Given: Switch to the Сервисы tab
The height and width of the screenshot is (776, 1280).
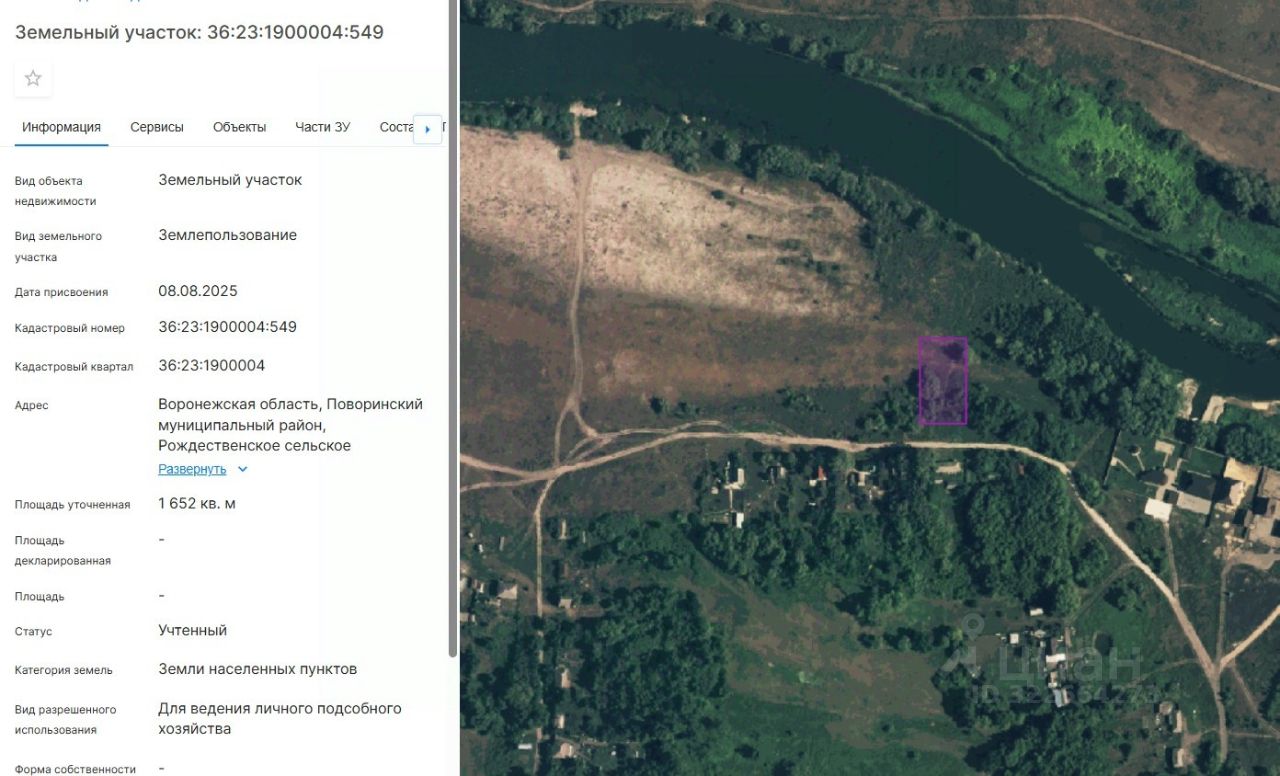Looking at the screenshot, I should [157, 127].
